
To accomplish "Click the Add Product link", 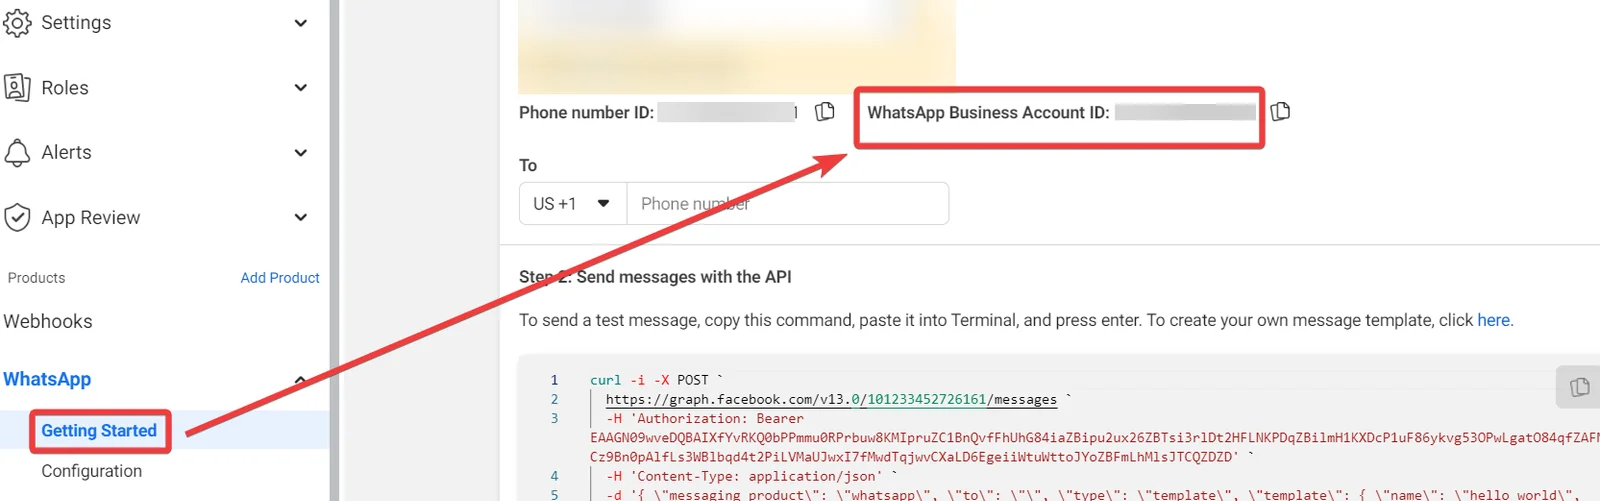I will coord(280,278).
